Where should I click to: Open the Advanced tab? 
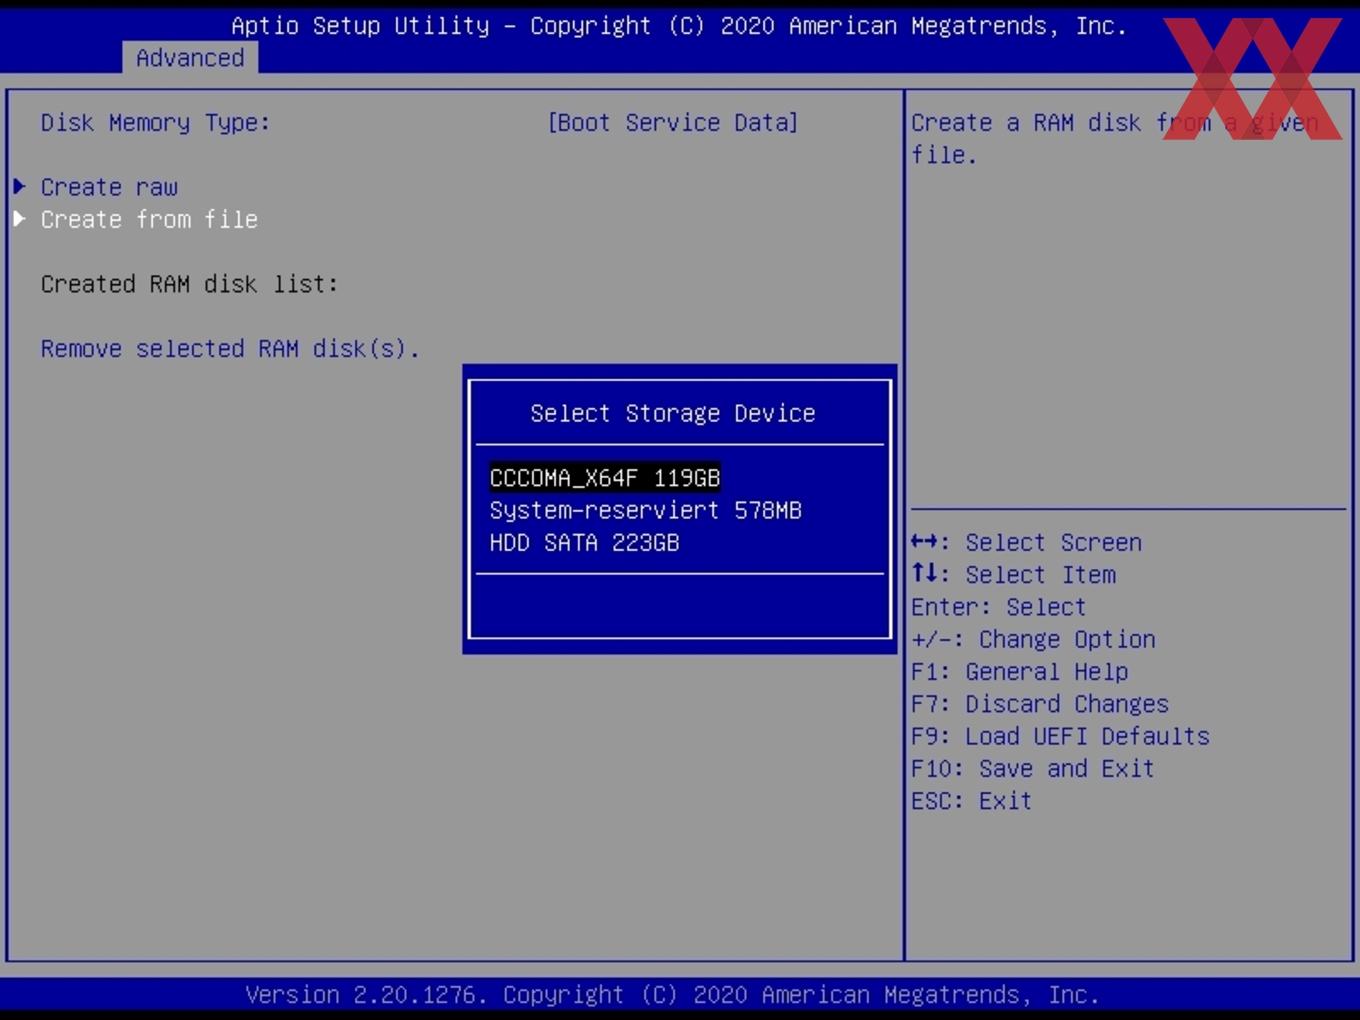click(x=190, y=58)
